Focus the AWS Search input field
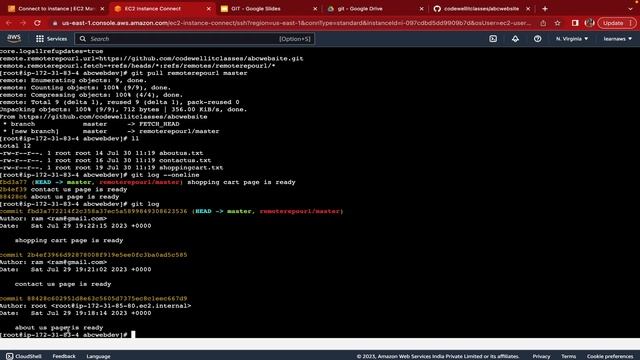640x360 pixels. click(x=194, y=39)
